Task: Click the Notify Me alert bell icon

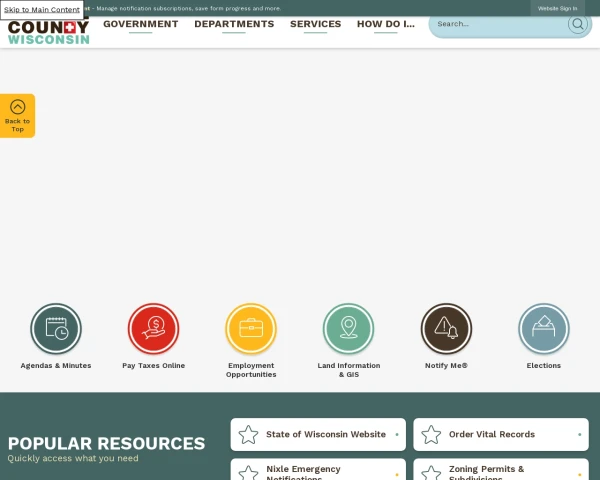Action: 446,328
